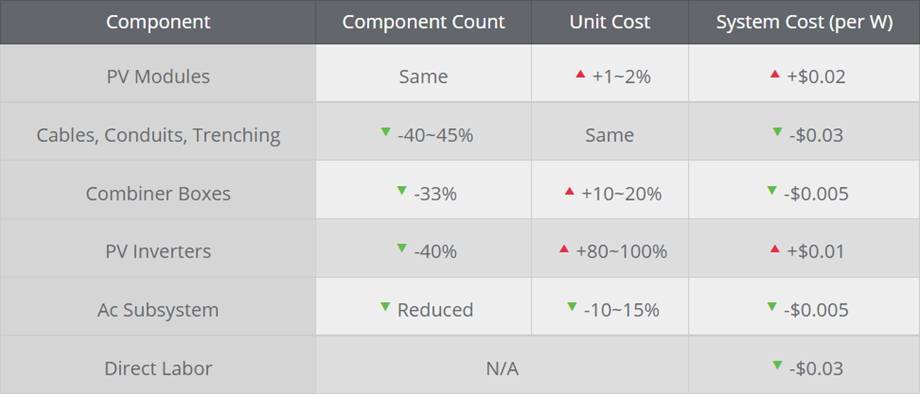Click the N/A cell for Direct Labor
The image size is (920, 394).
(502, 369)
